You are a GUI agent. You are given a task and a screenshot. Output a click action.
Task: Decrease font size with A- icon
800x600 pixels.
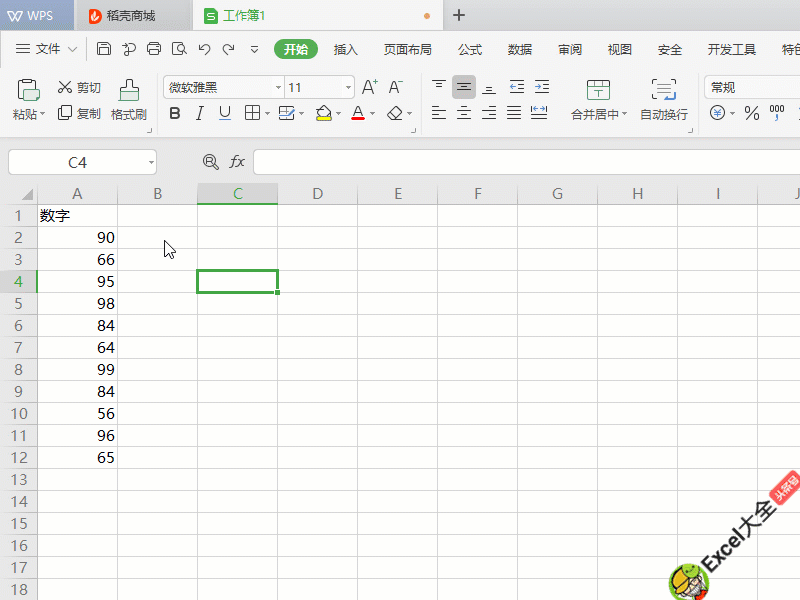tap(395, 87)
